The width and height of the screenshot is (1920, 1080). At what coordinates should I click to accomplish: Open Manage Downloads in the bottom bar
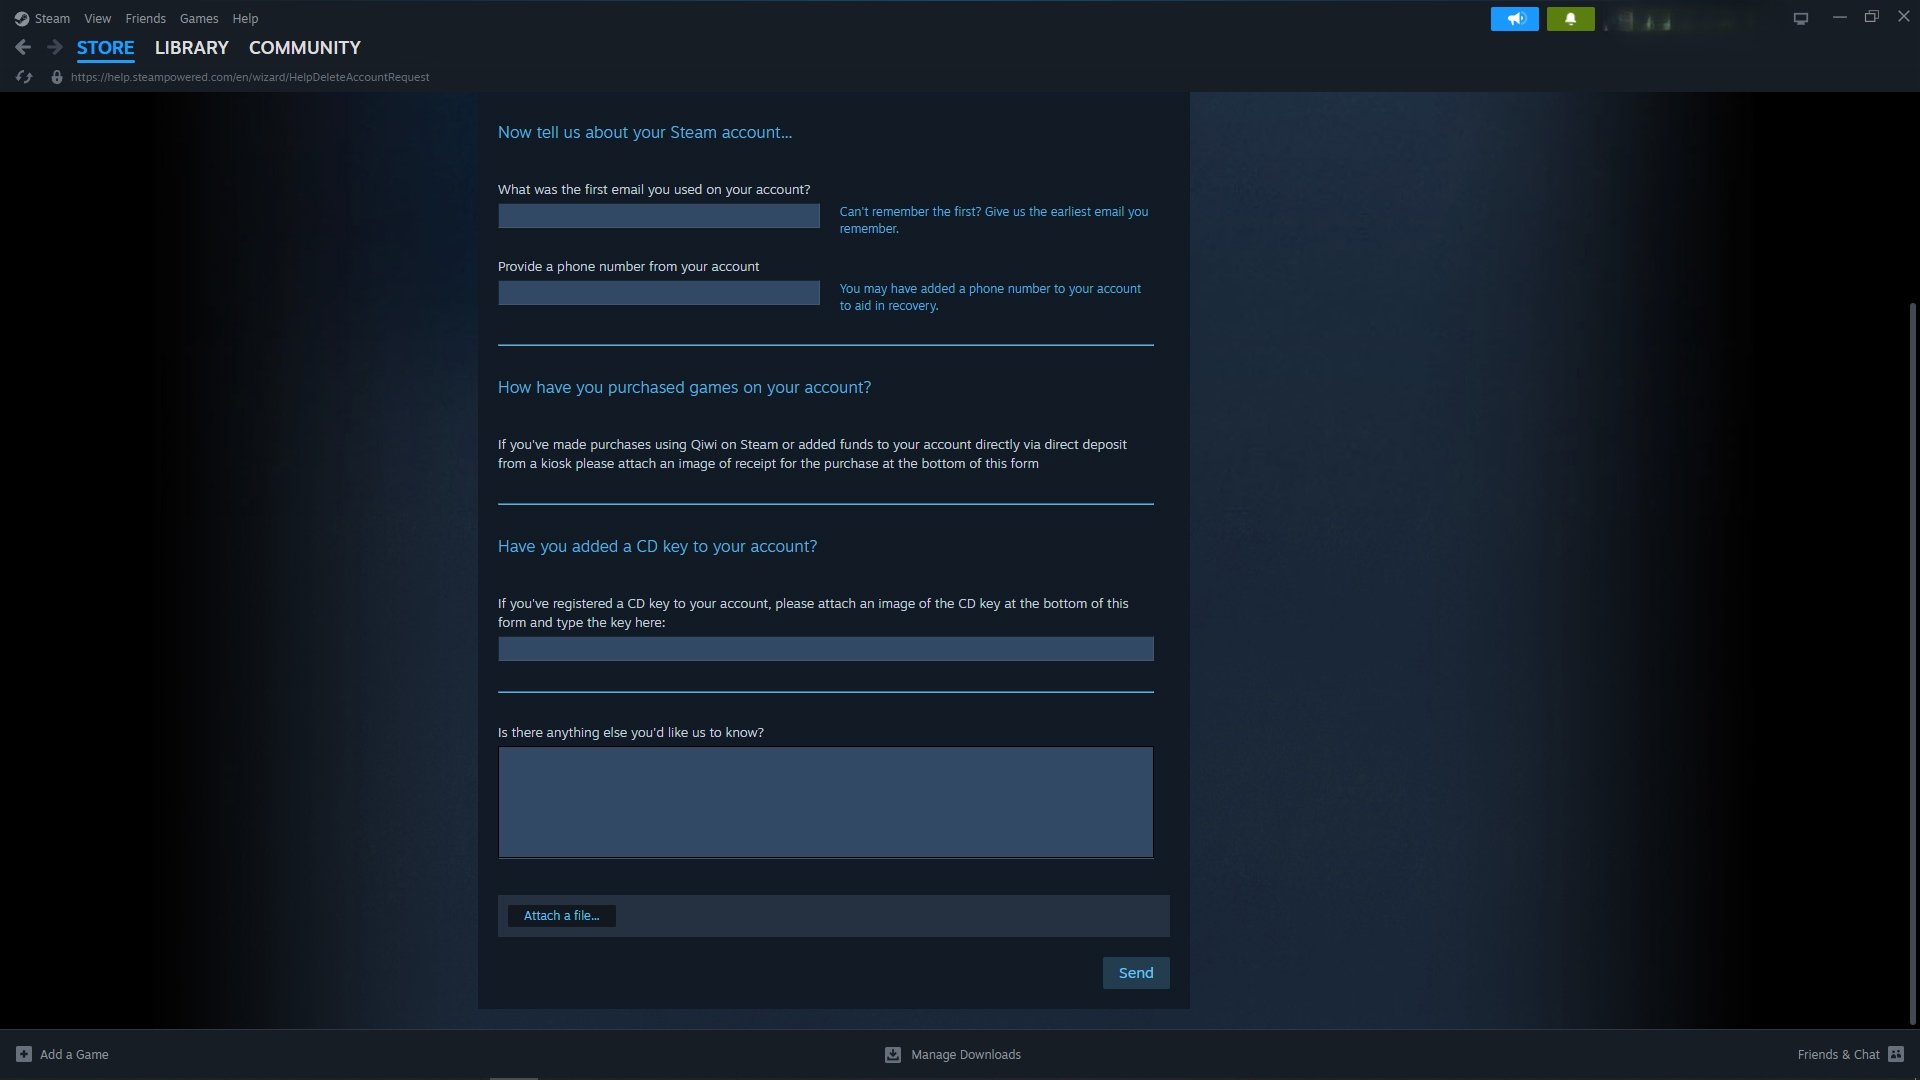[x=953, y=1054]
